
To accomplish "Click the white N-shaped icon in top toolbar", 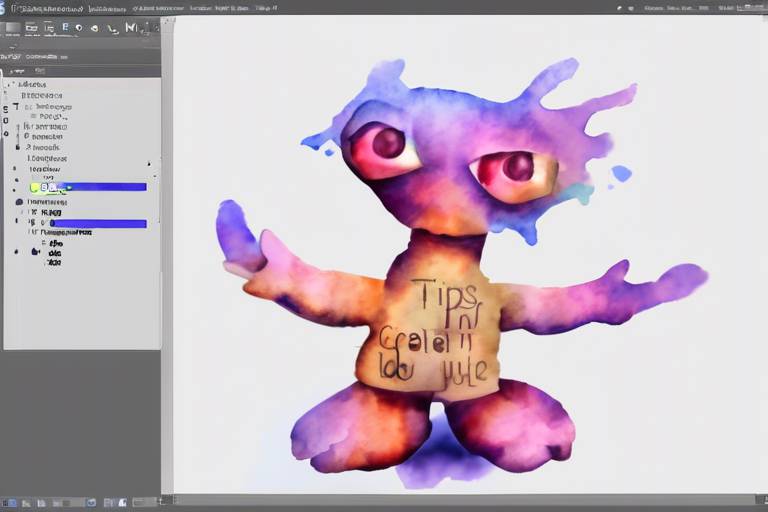I will pos(131,28).
